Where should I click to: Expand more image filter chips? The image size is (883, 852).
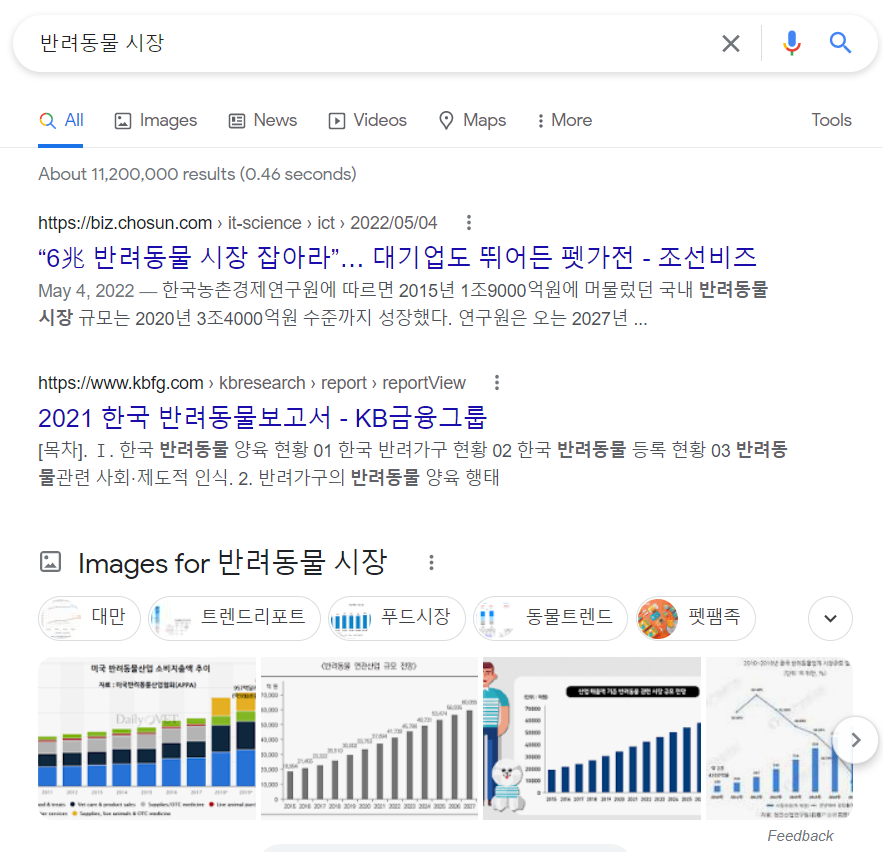click(830, 618)
